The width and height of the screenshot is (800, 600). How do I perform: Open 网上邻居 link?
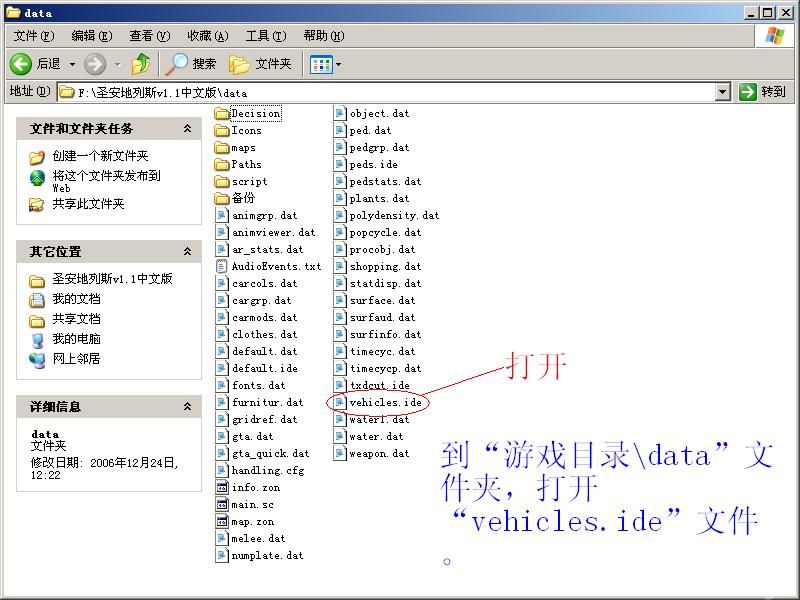(x=77, y=359)
